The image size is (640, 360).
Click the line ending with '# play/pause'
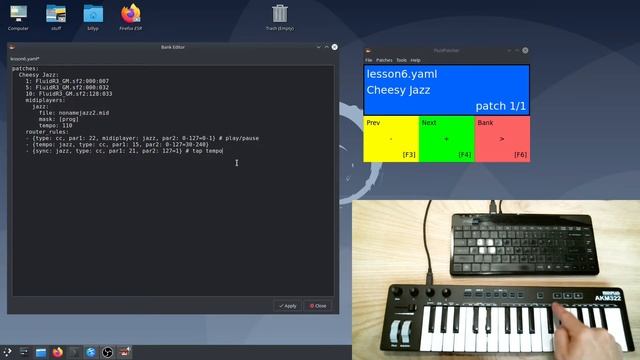coord(142,138)
